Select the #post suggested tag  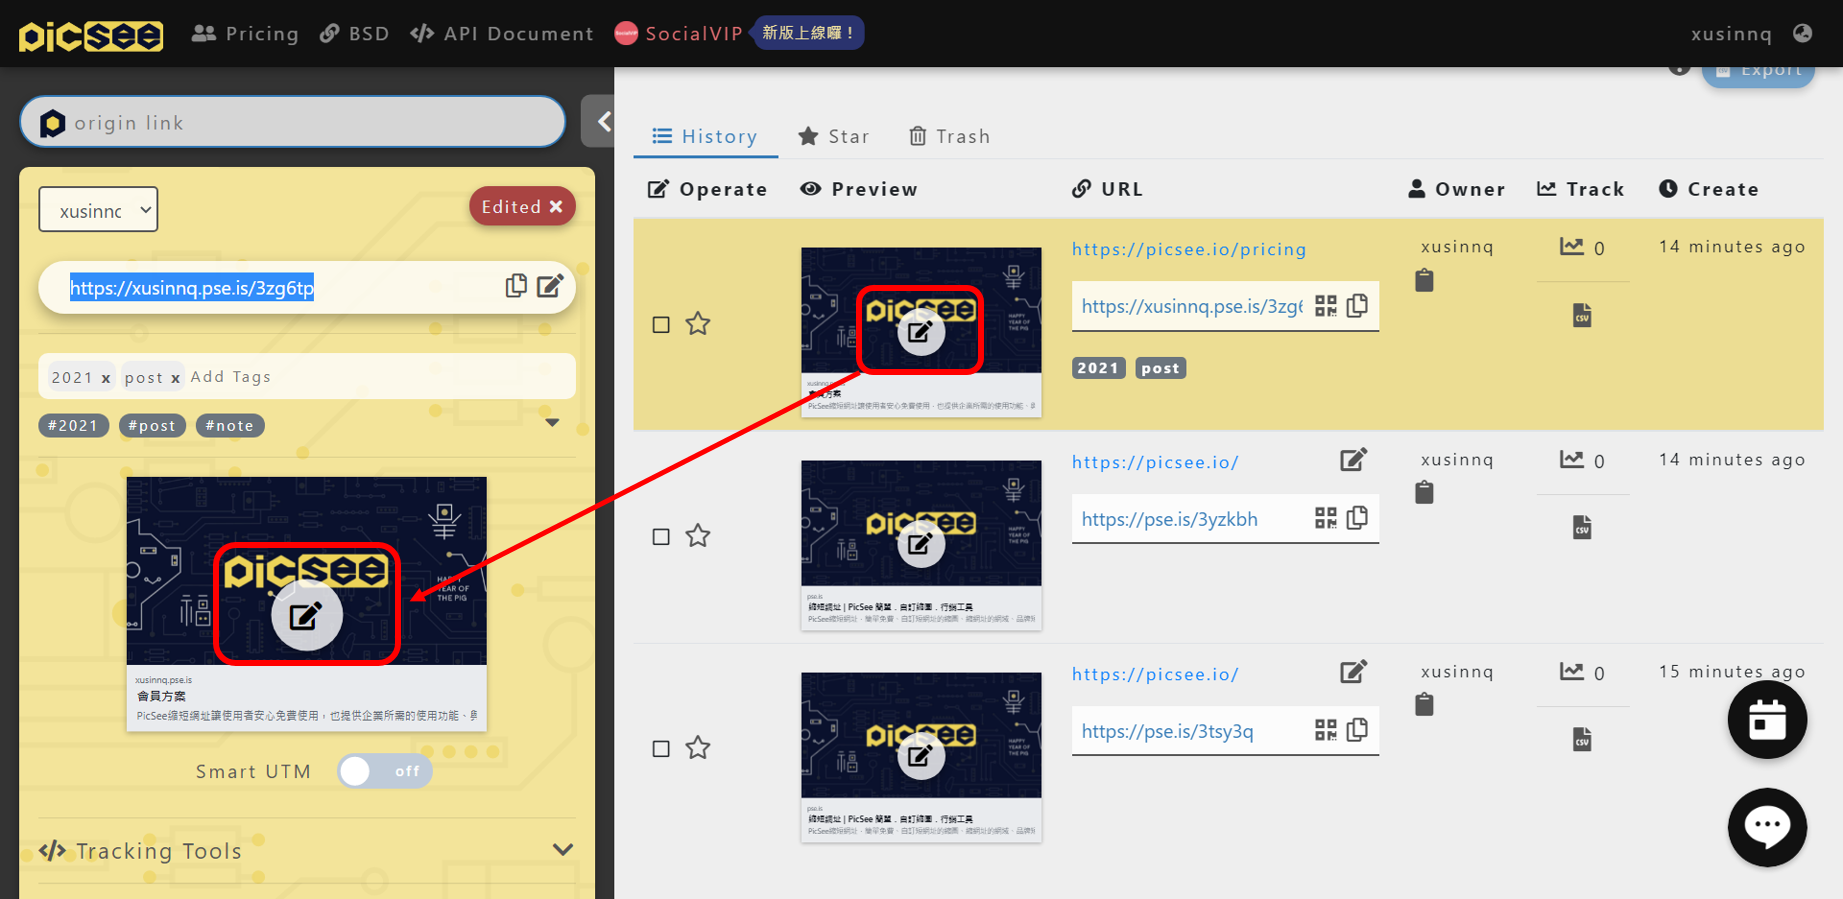coord(152,425)
